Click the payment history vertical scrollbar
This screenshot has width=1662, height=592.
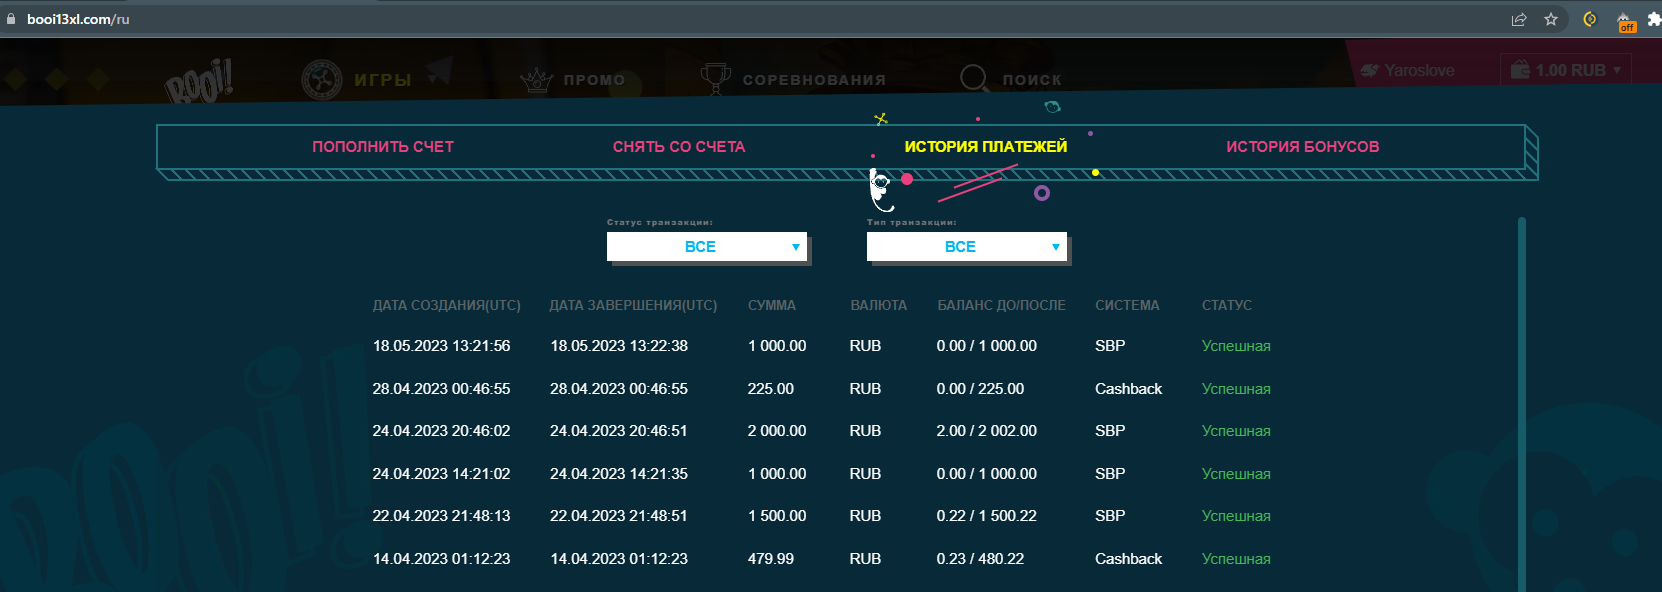[1521, 400]
